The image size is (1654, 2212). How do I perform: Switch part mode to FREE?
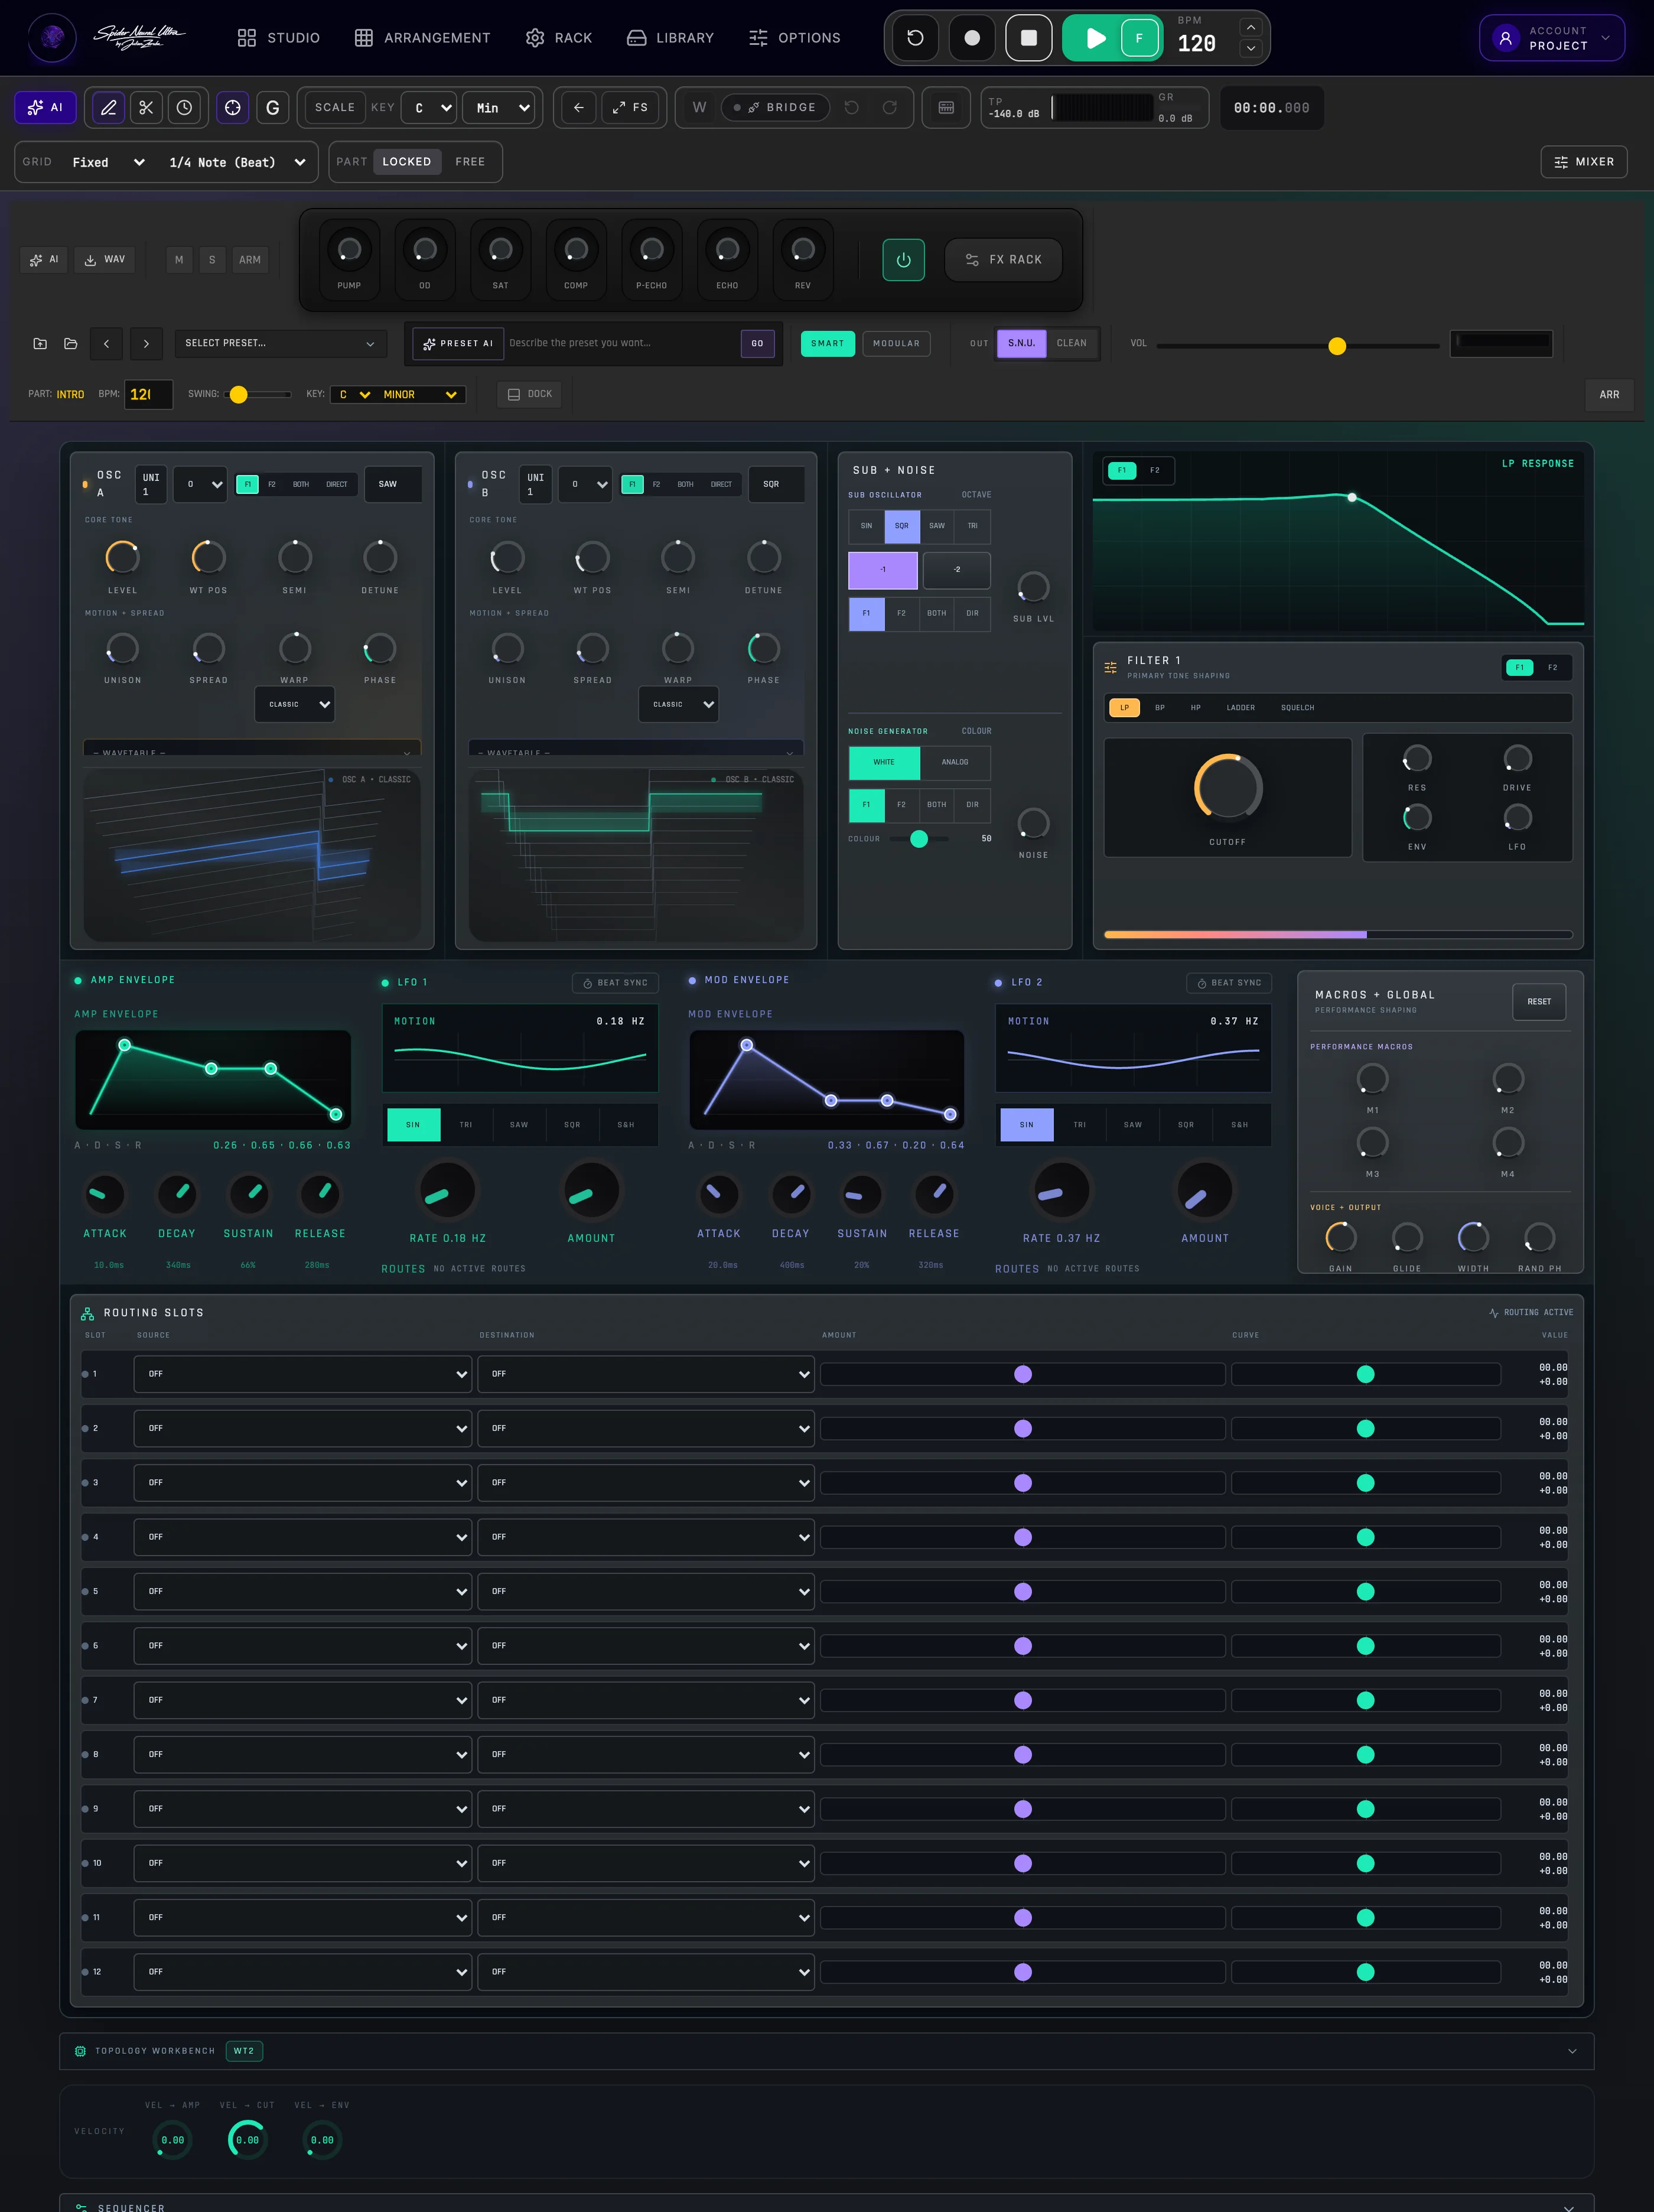[x=470, y=162]
